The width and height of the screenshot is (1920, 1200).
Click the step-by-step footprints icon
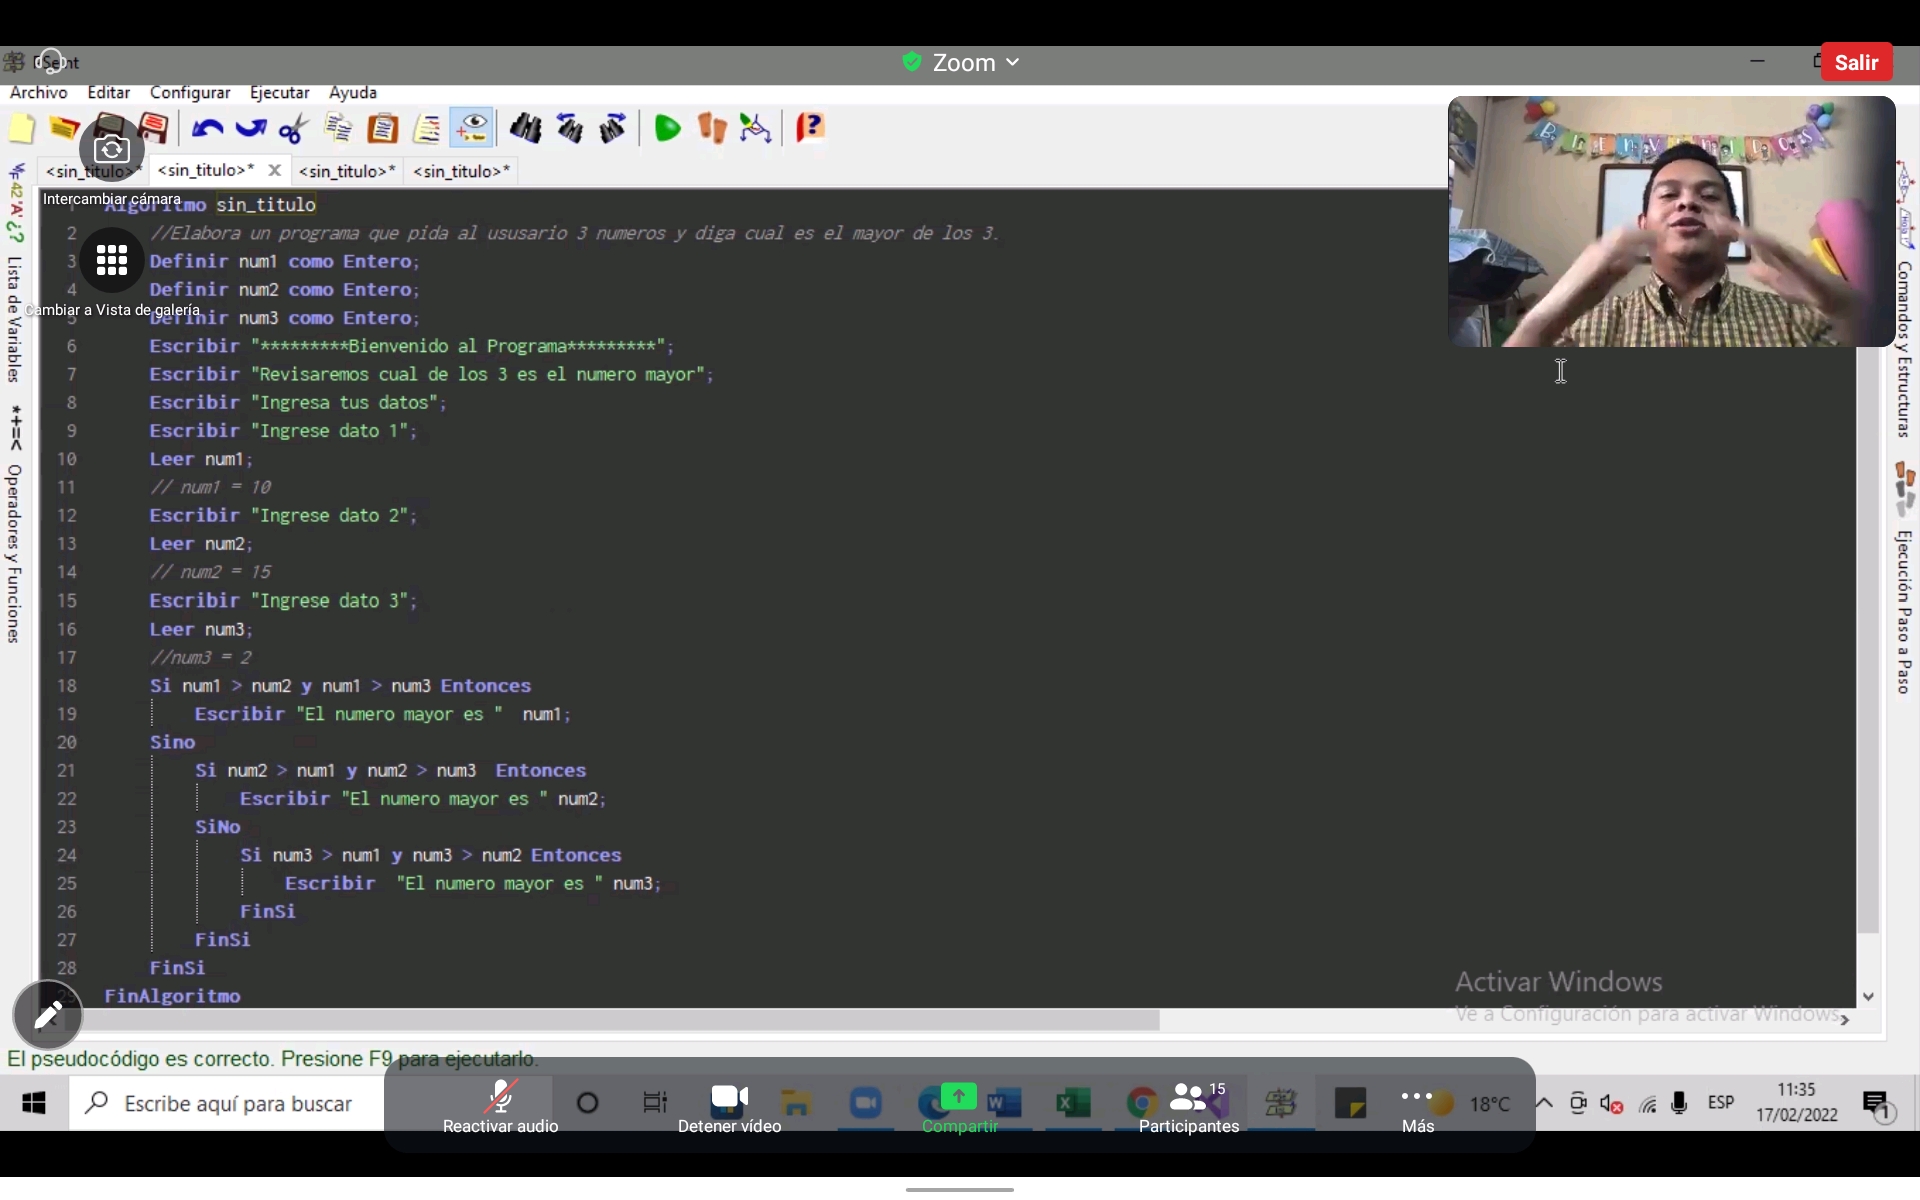point(712,129)
